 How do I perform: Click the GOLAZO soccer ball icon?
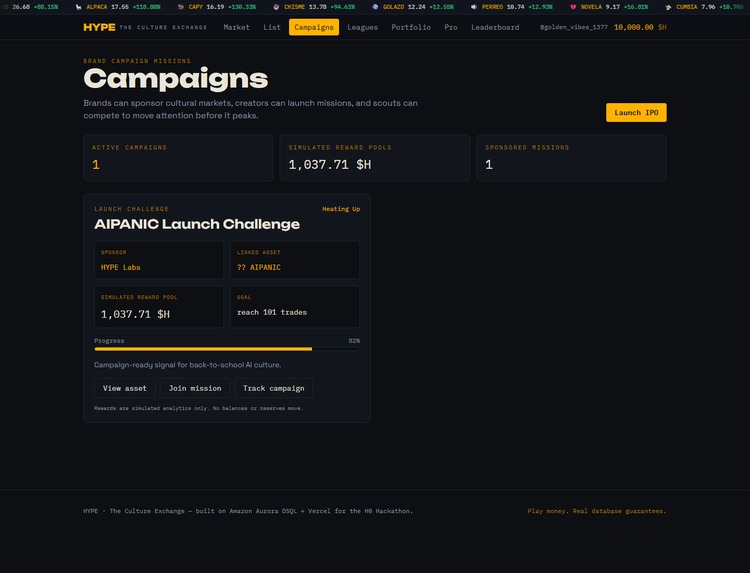[375, 7]
